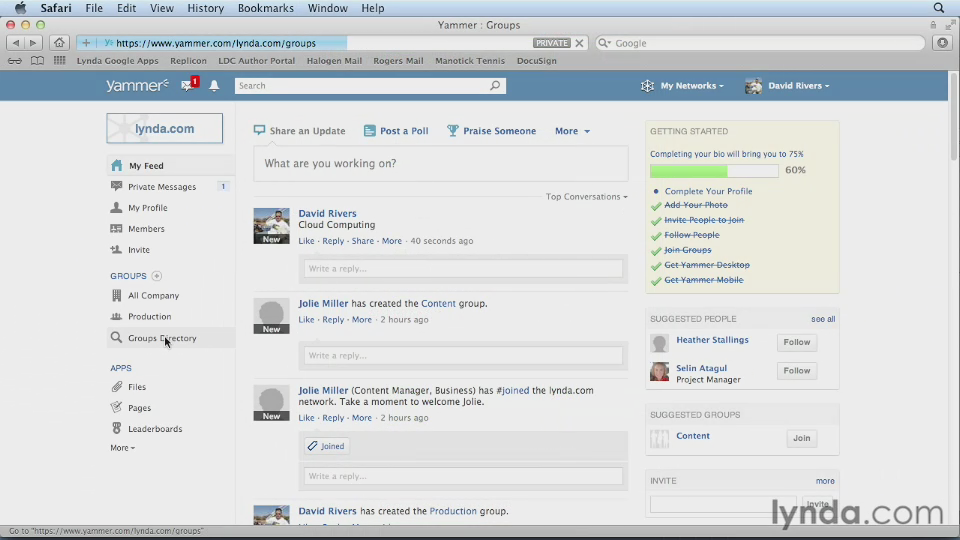
Task: Open the Bookmarks menu
Action: (x=266, y=8)
